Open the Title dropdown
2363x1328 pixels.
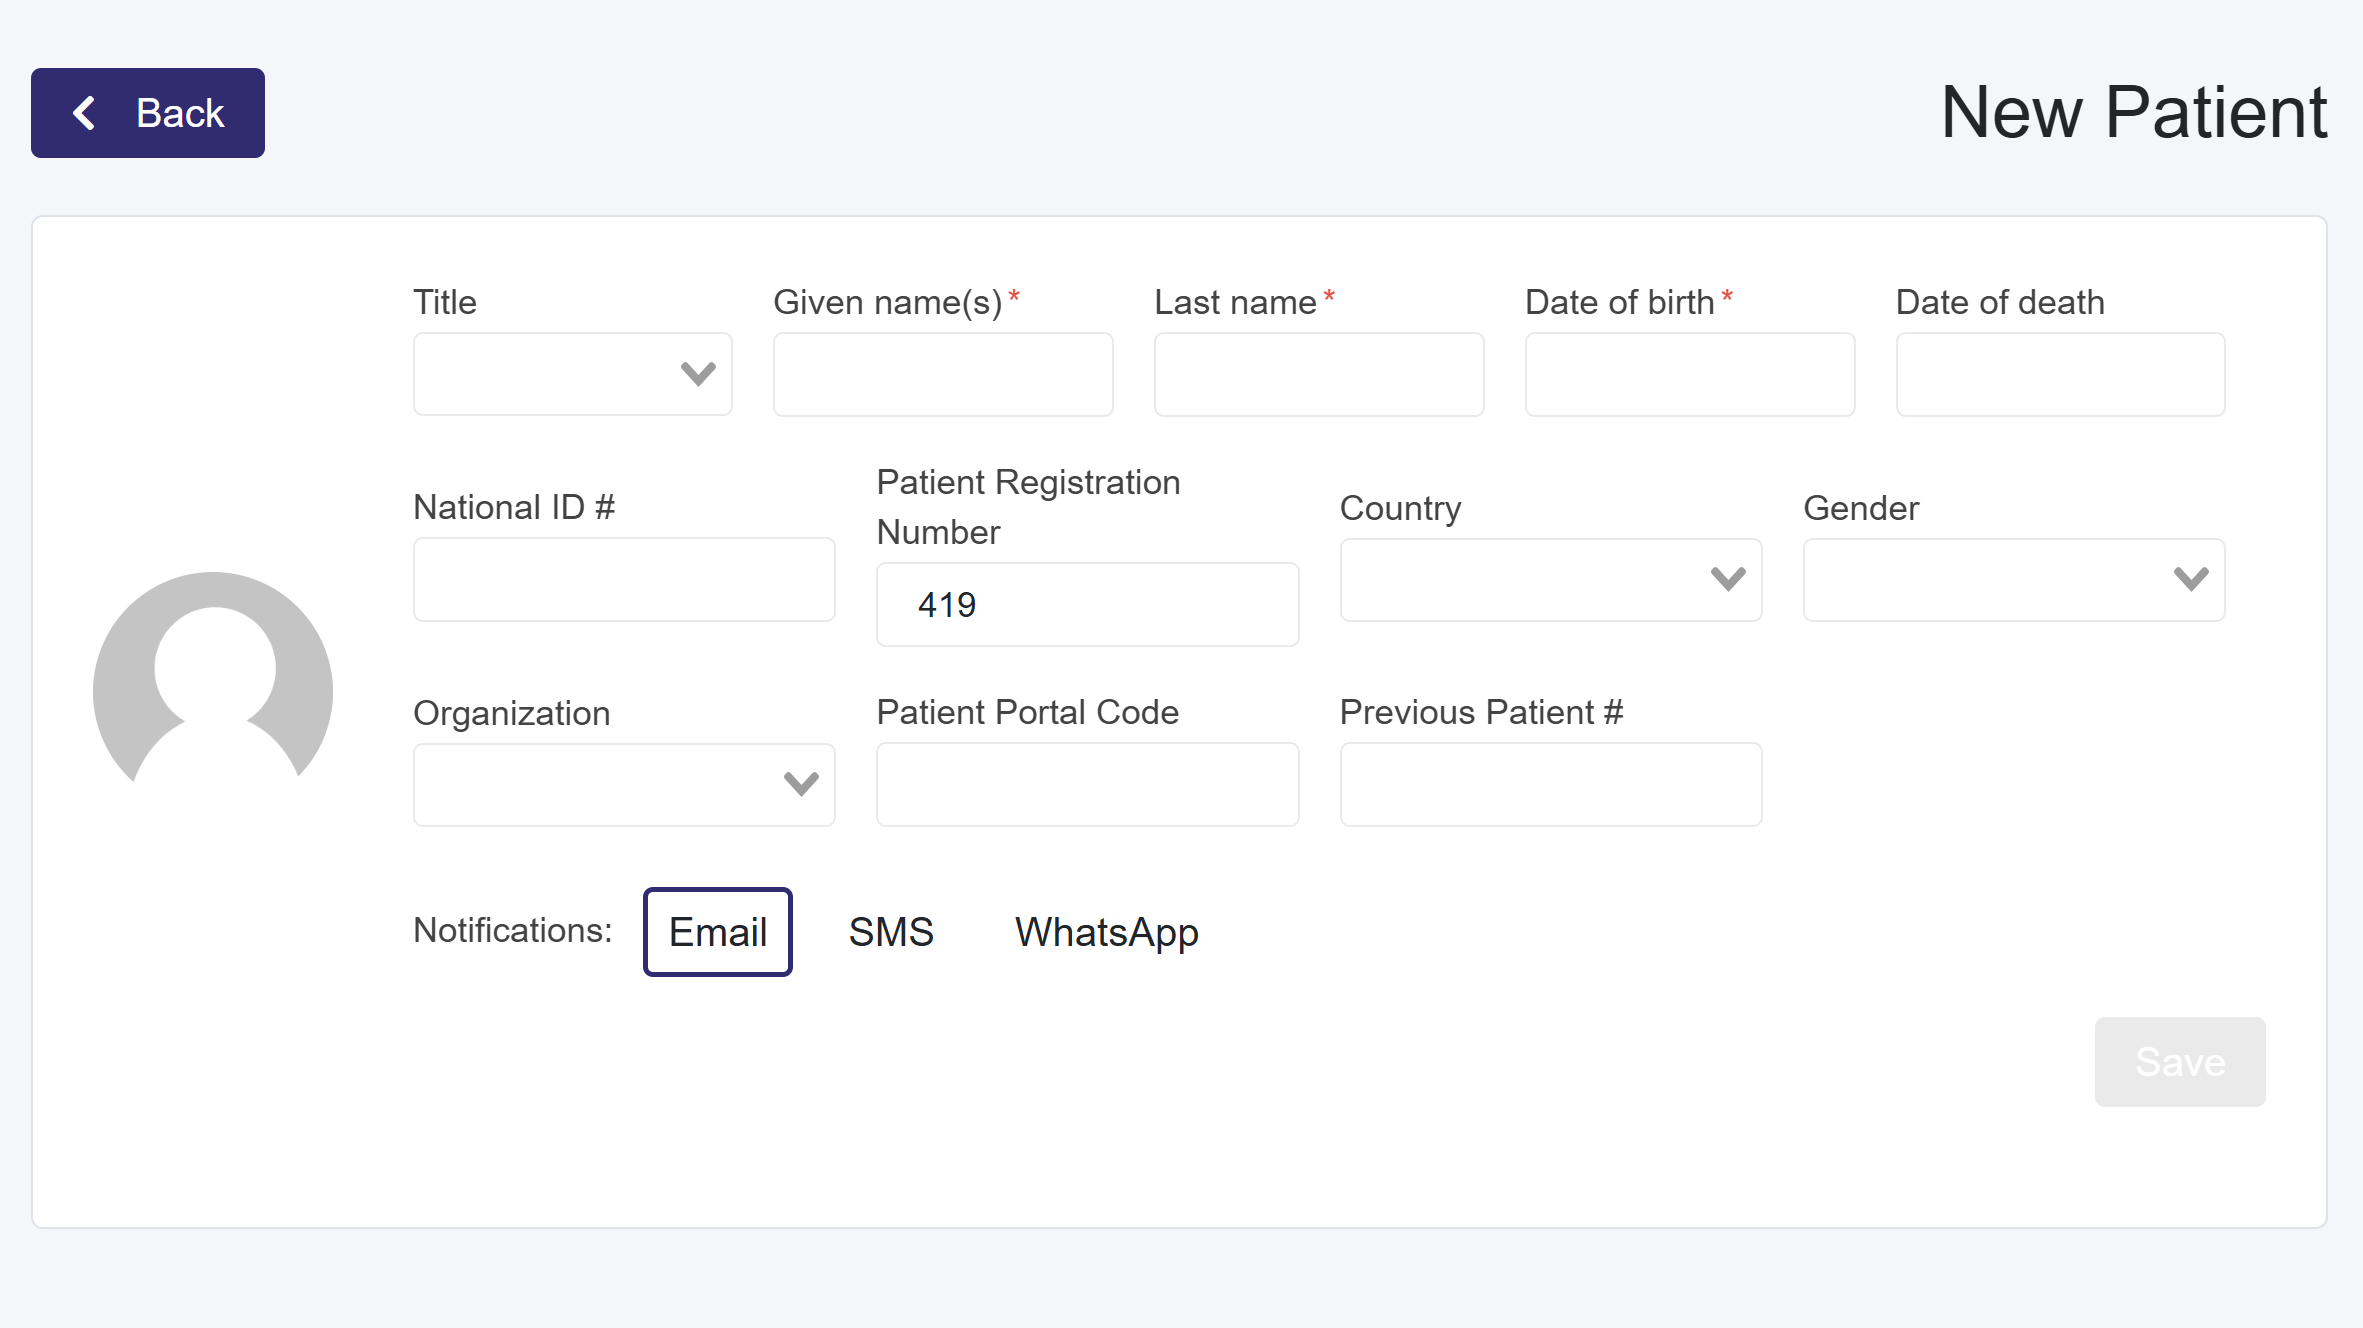(x=572, y=374)
